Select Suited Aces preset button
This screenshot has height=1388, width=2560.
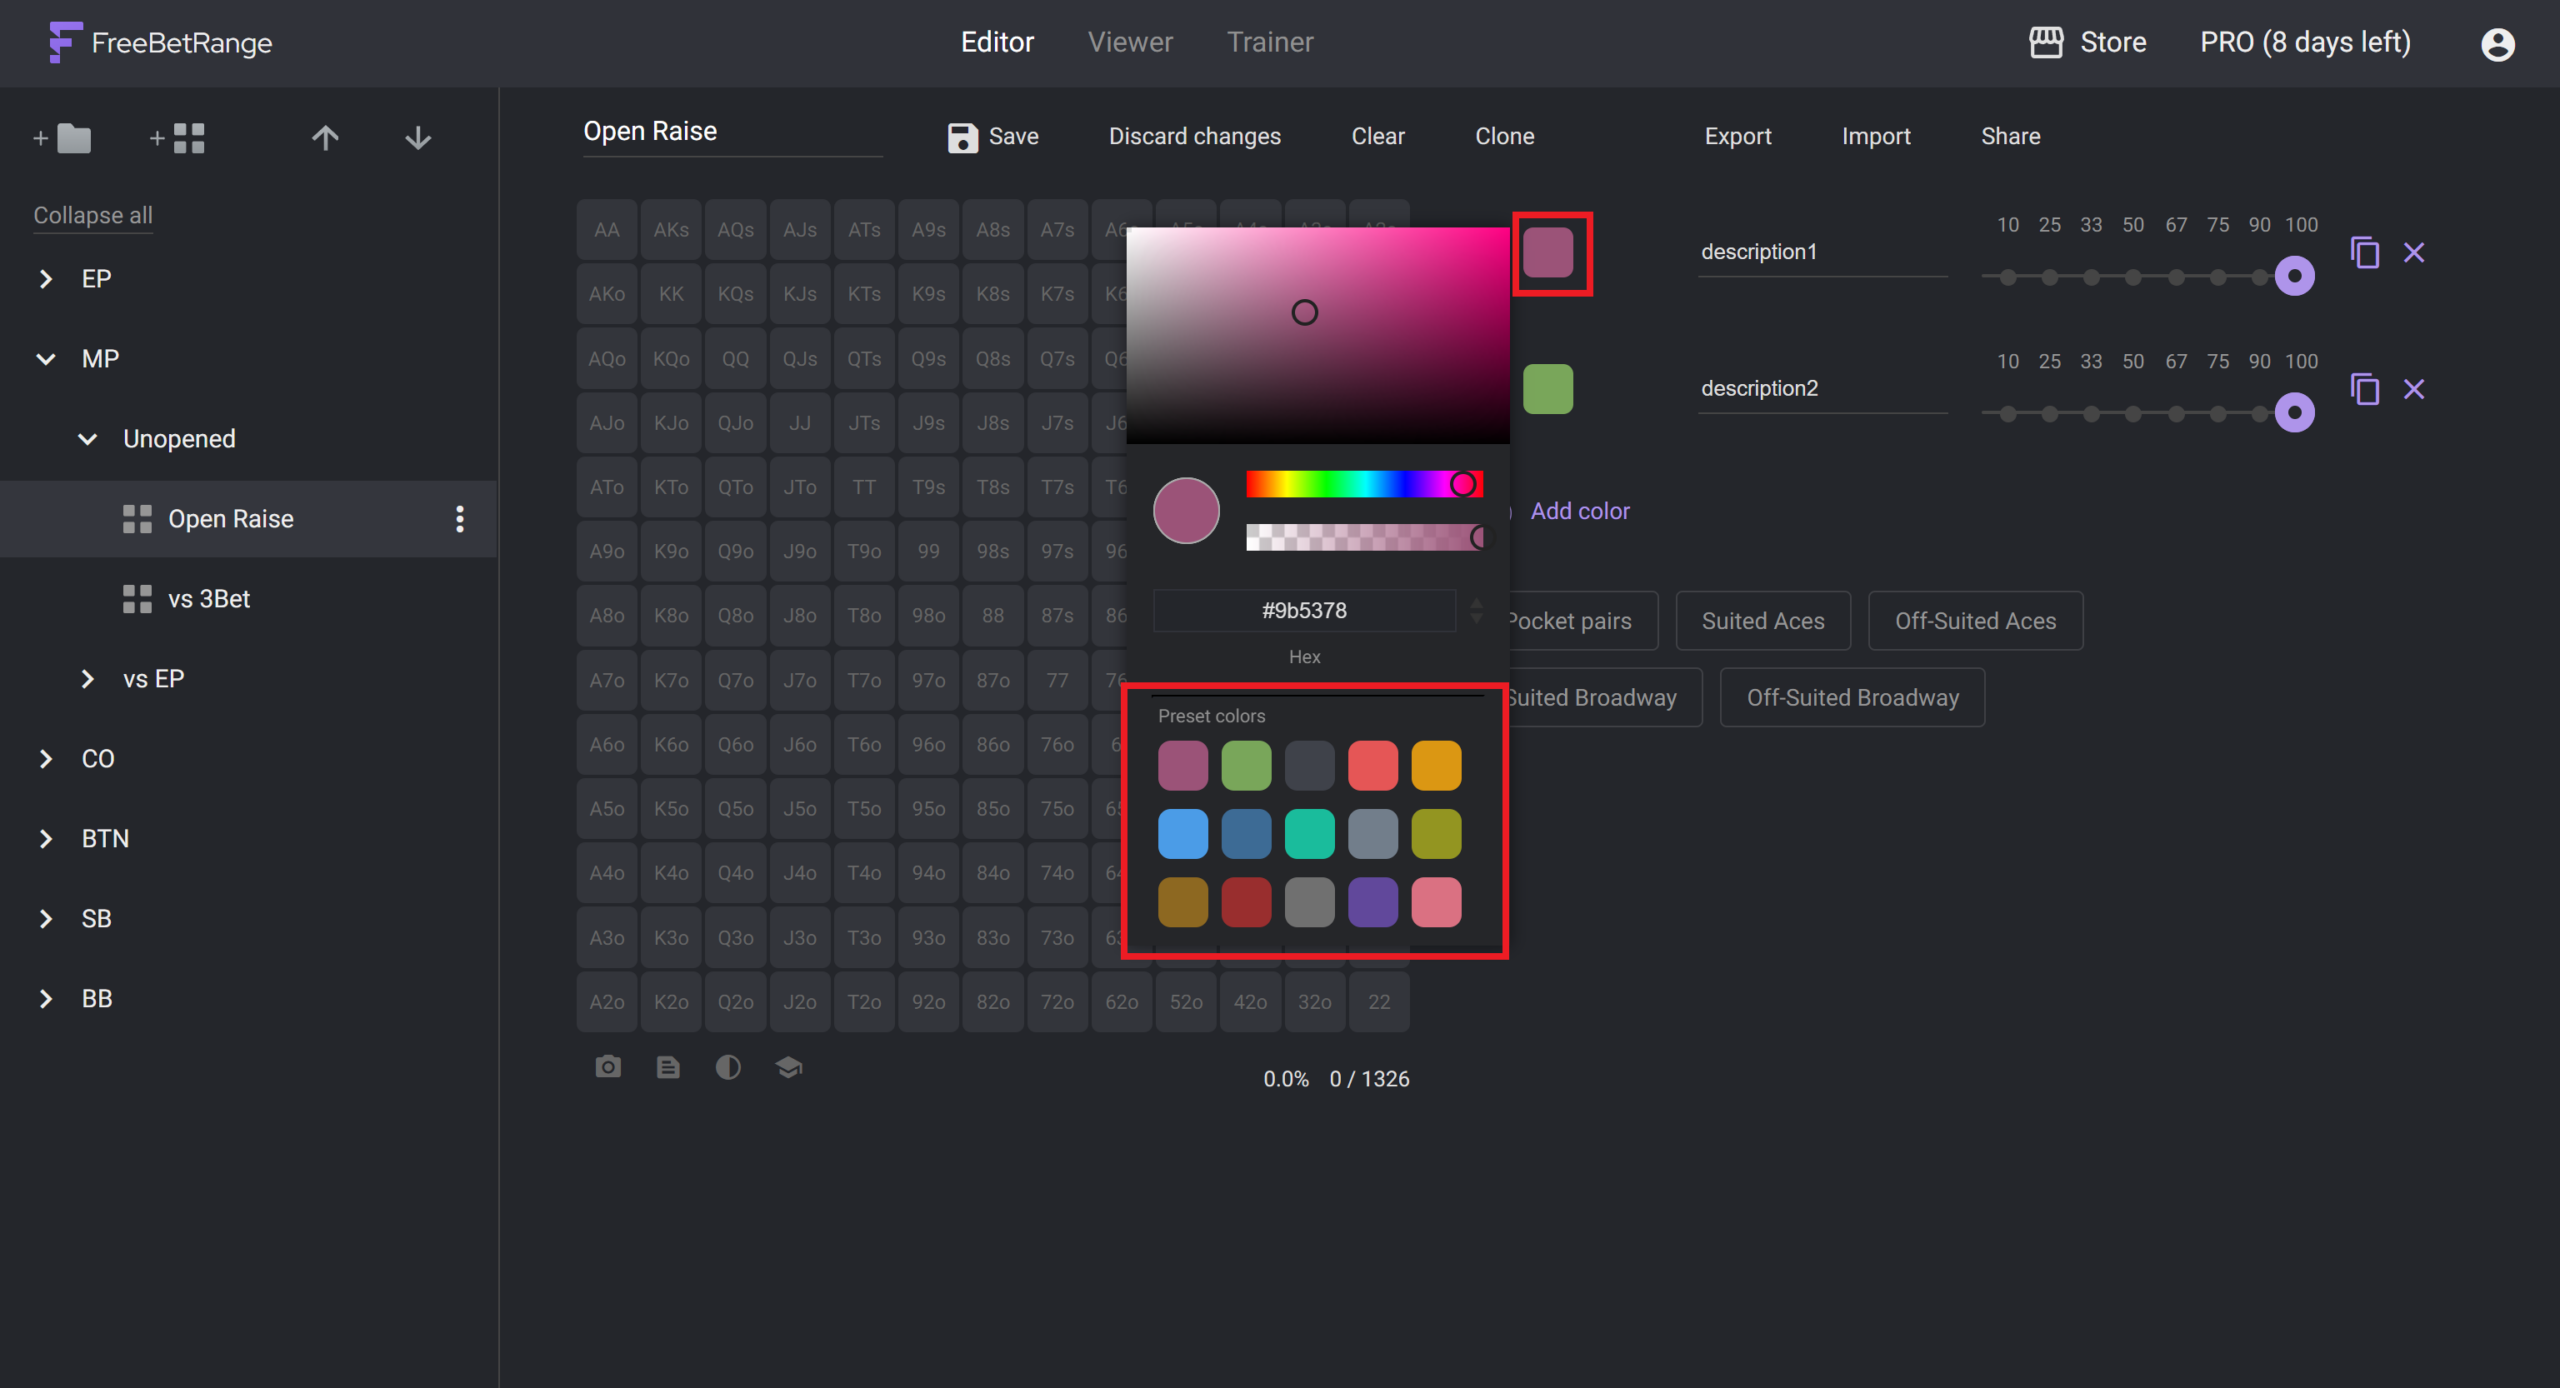coord(1763,621)
